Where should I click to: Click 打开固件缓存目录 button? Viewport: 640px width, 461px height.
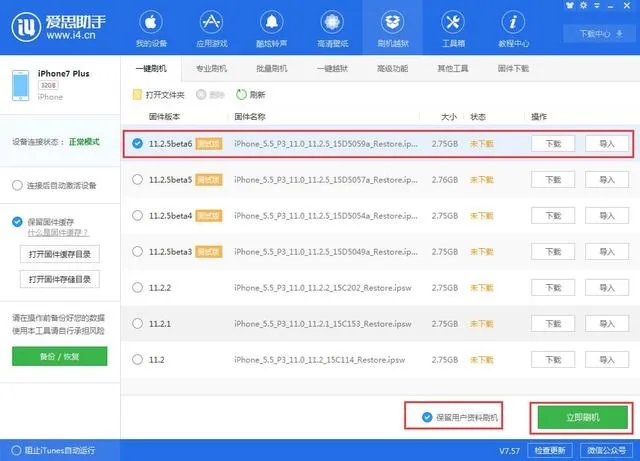60,254
